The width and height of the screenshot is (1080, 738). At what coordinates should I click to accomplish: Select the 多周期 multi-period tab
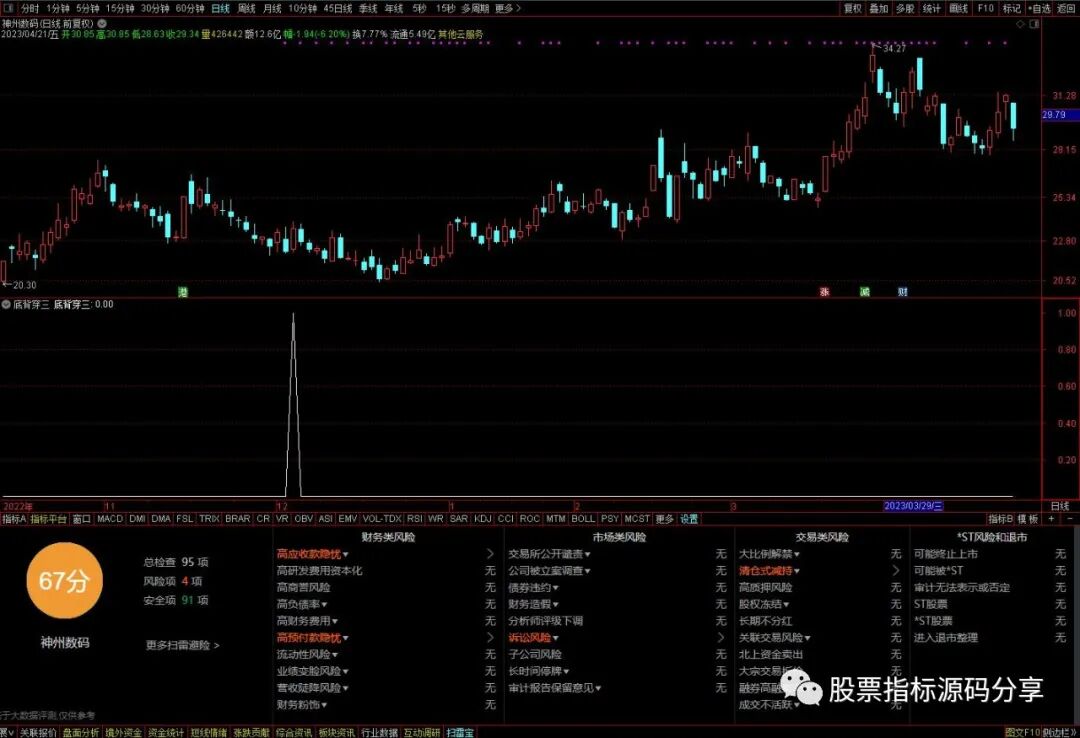(475, 8)
